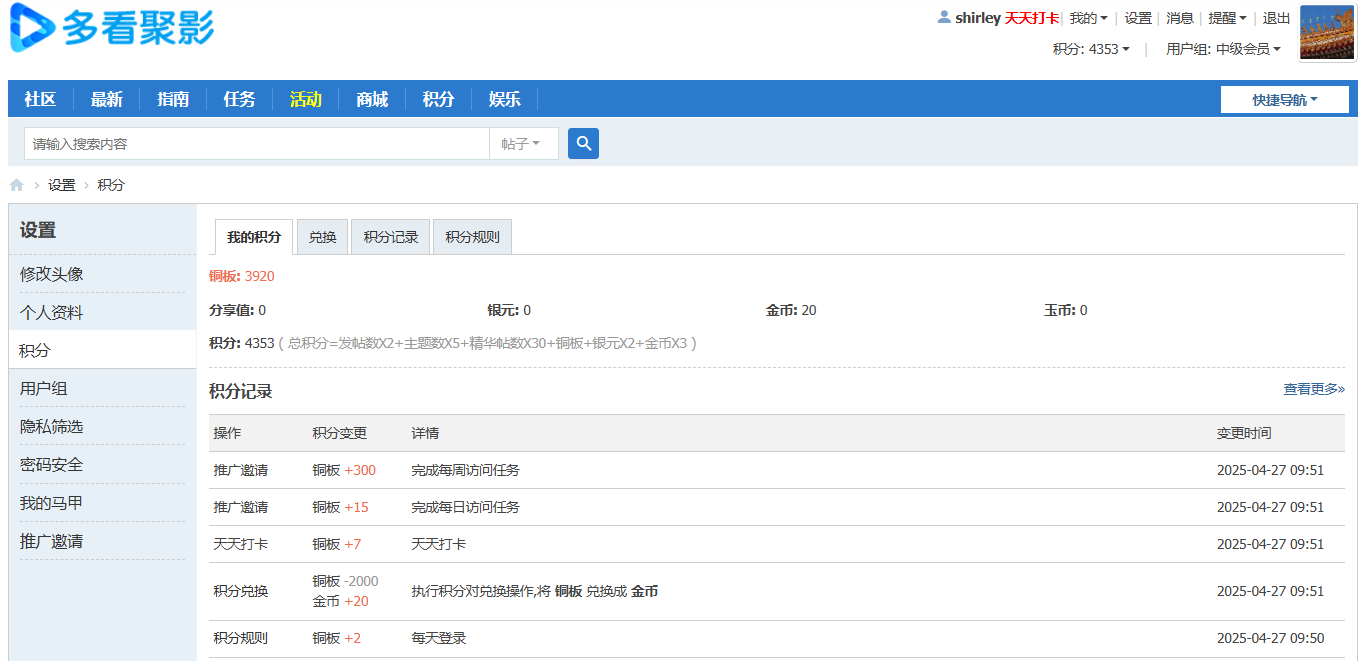The image size is (1360, 661).
Task: Switch to the 兑换 tab
Action: (322, 236)
